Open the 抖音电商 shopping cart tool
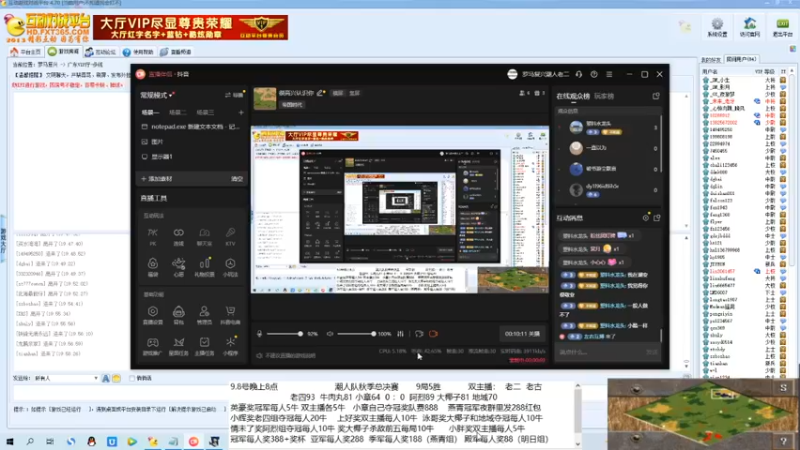Image resolution: width=800 pixels, height=450 pixels. [x=230, y=315]
